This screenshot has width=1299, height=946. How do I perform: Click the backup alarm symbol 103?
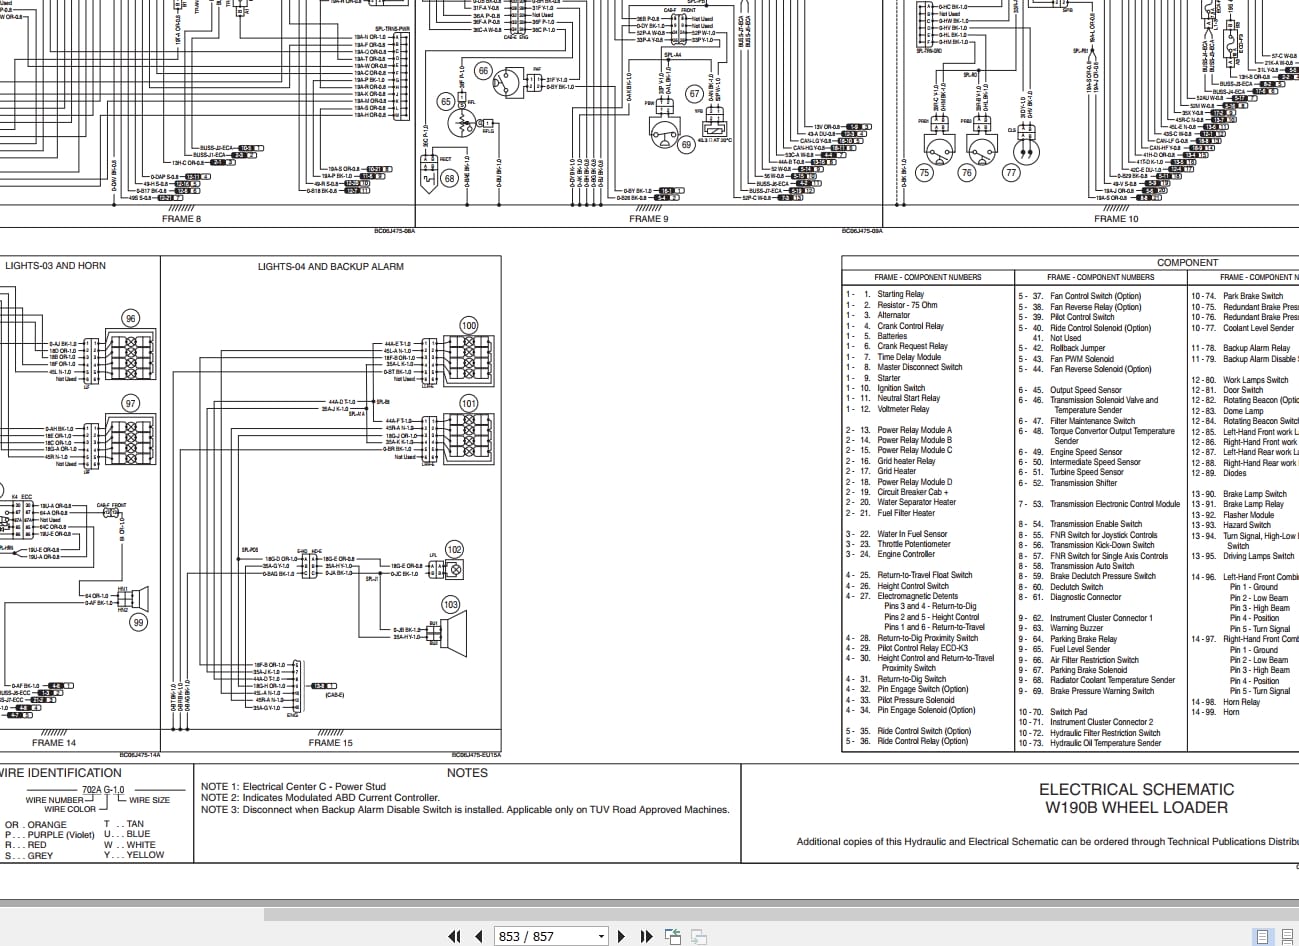[x=455, y=632]
